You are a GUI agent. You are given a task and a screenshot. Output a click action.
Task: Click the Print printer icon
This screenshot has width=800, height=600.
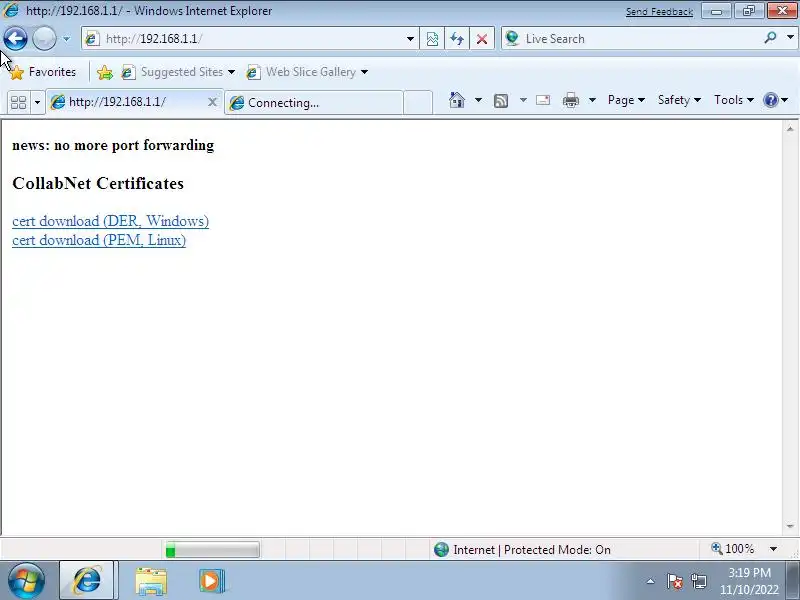pyautogui.click(x=571, y=100)
